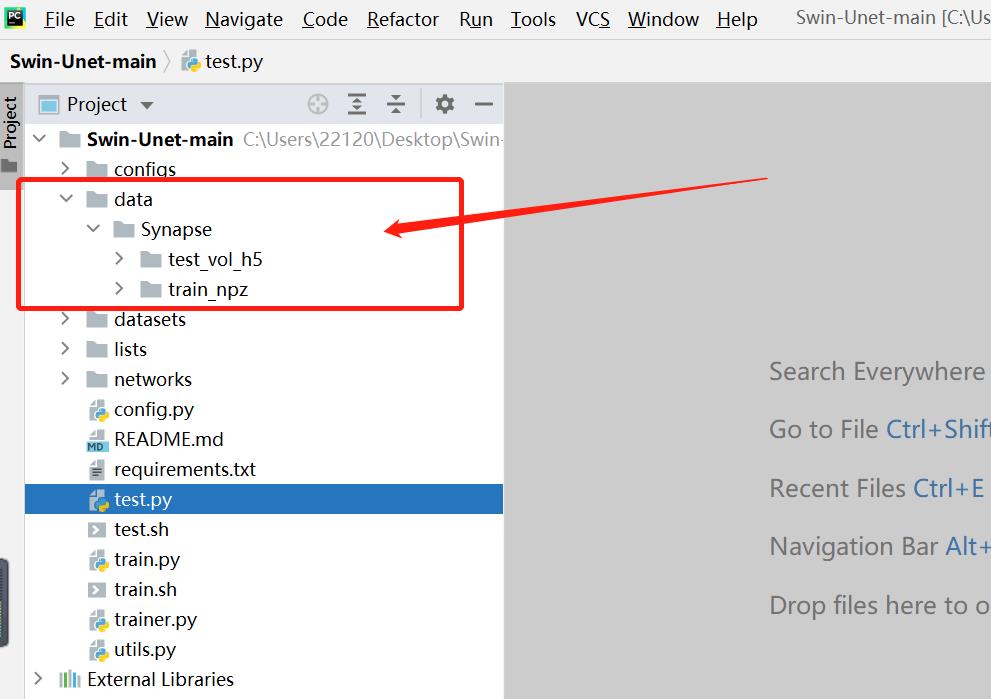
Task: Expand the lists folder
Action: pyautogui.click(x=66, y=348)
